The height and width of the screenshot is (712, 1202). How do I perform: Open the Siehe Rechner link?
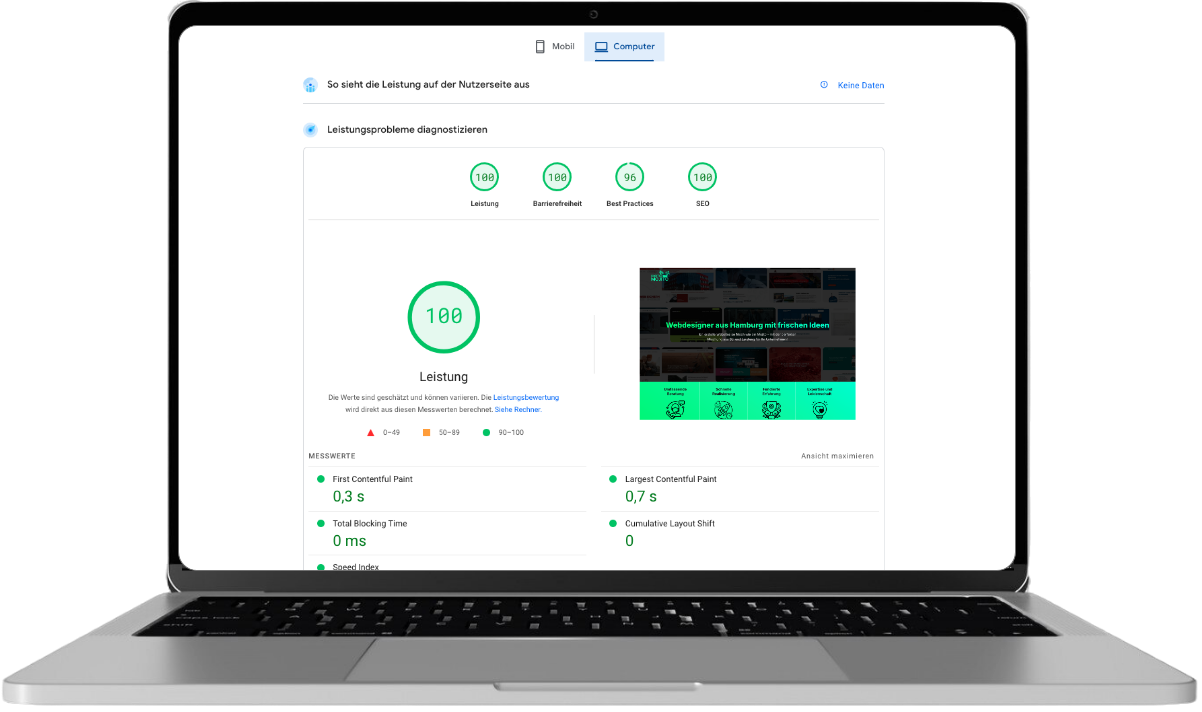[518, 410]
